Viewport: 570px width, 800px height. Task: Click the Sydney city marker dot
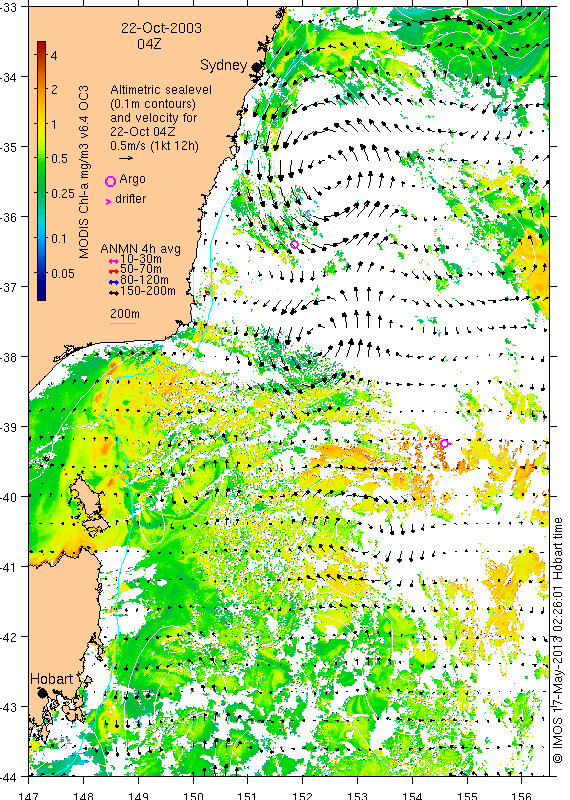tap(256, 66)
